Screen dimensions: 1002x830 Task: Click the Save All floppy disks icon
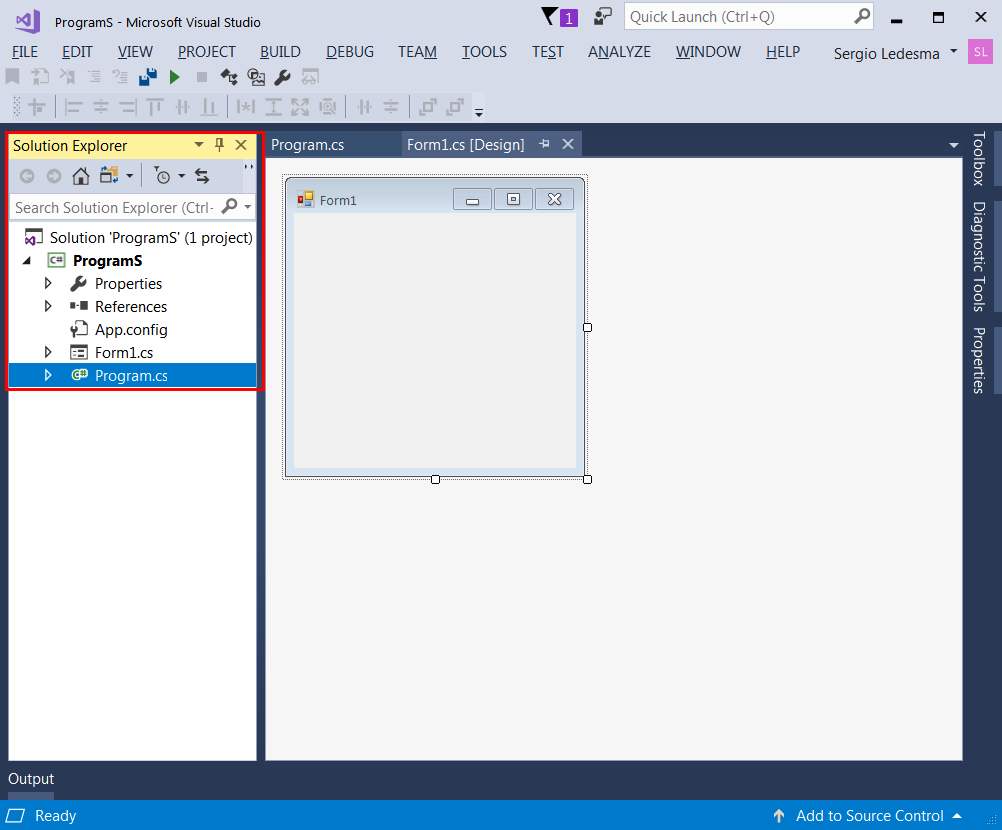coord(148,77)
